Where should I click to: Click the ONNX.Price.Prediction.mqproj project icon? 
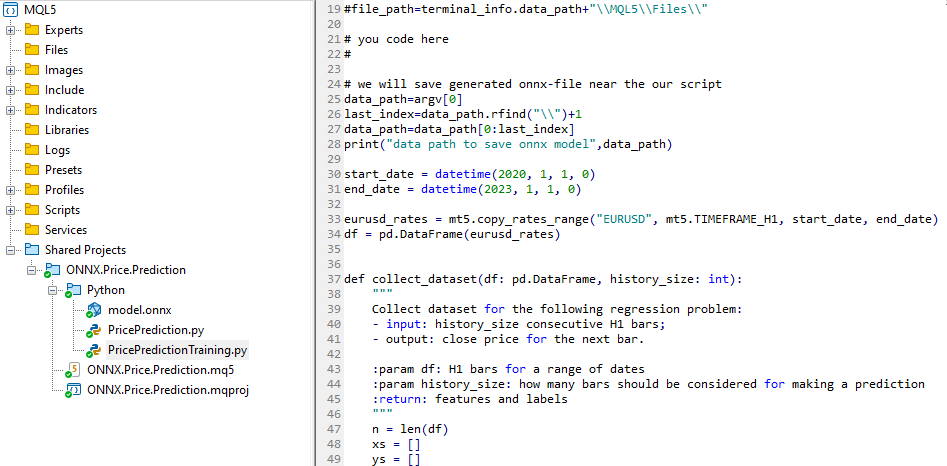(x=74, y=390)
